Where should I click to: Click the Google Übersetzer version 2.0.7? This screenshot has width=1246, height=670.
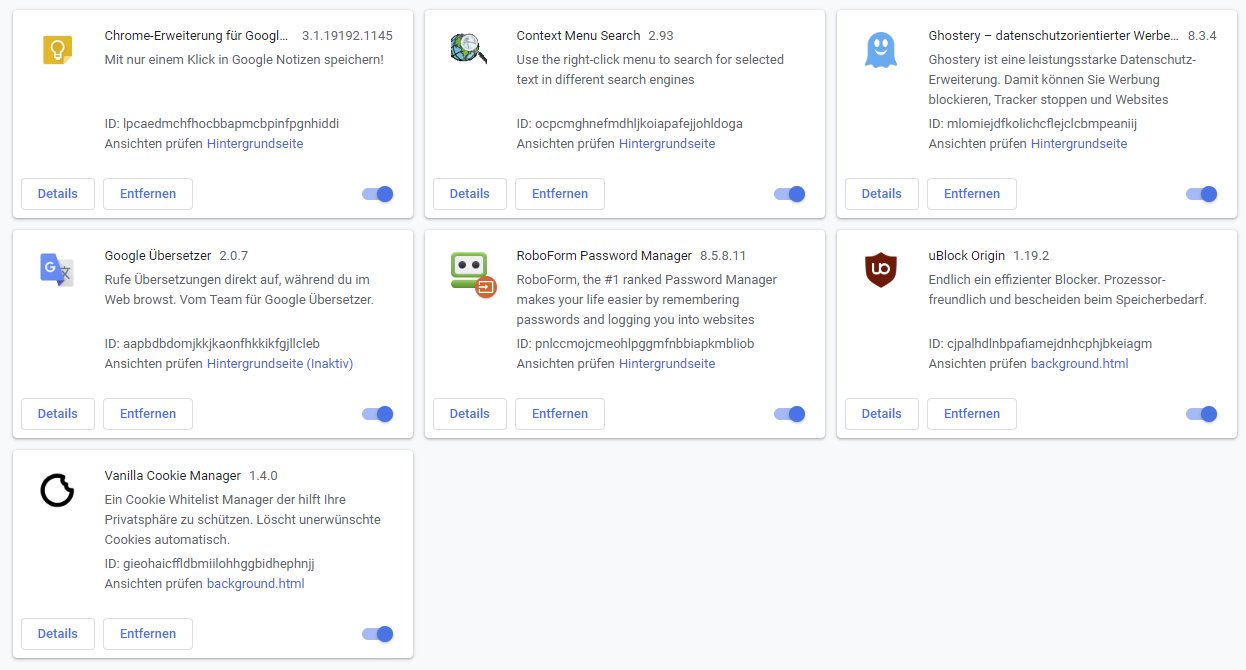232,256
